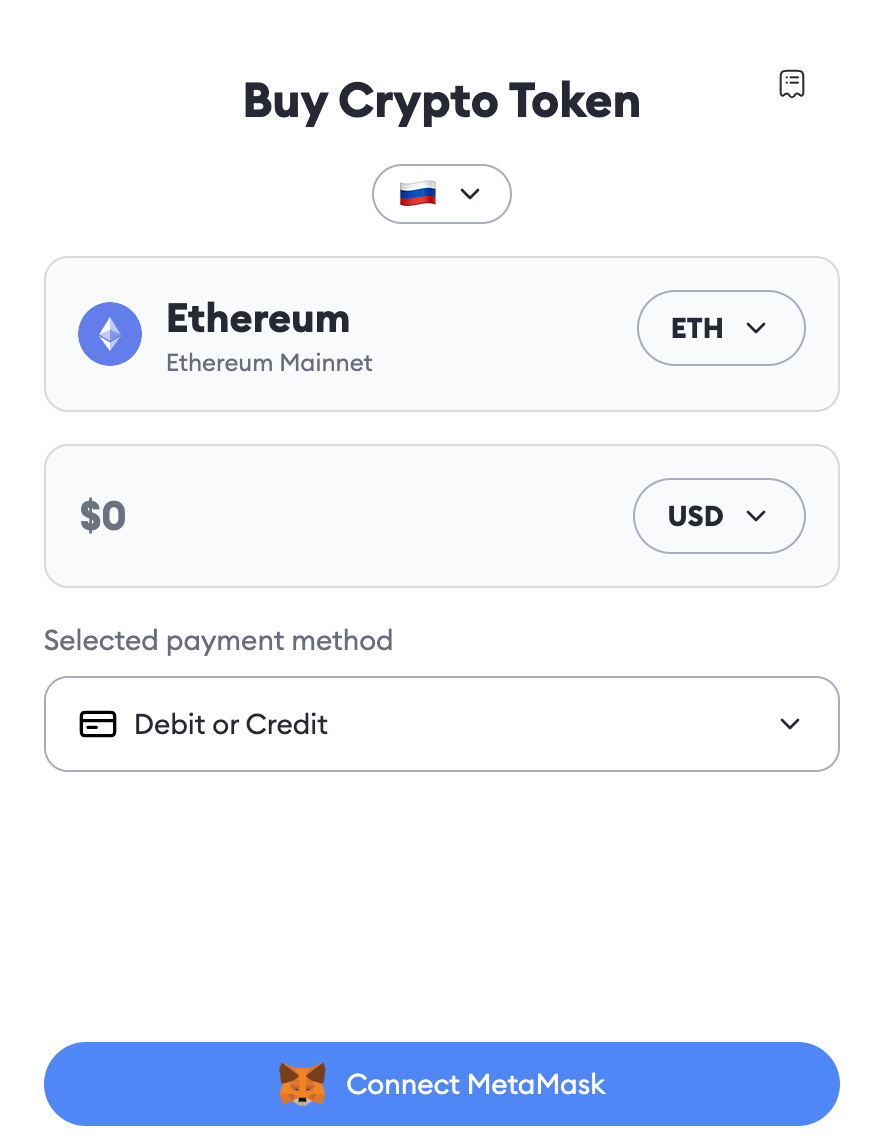Open the Debit or Credit payment dropdown
Screen dimensions: 884x1146
[x=441, y=724]
